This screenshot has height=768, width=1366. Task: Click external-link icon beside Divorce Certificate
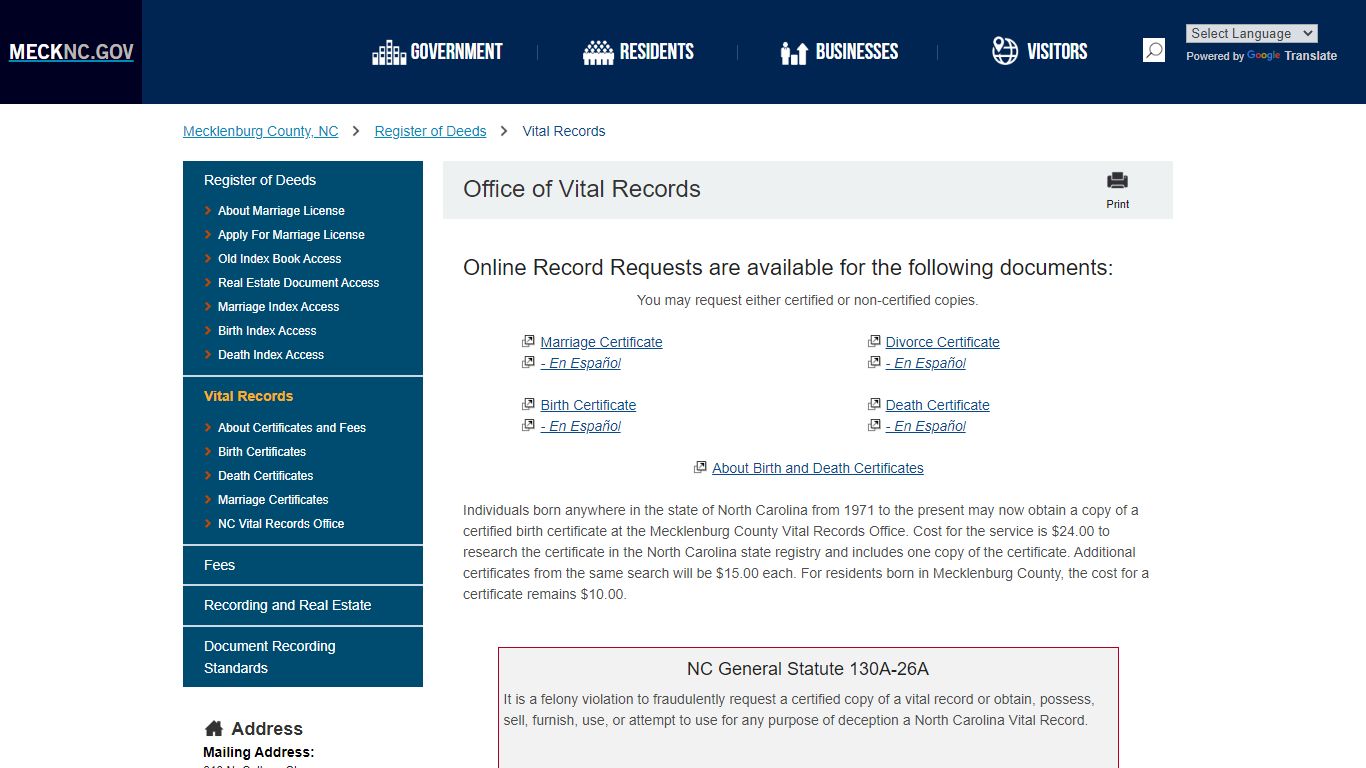coord(874,341)
